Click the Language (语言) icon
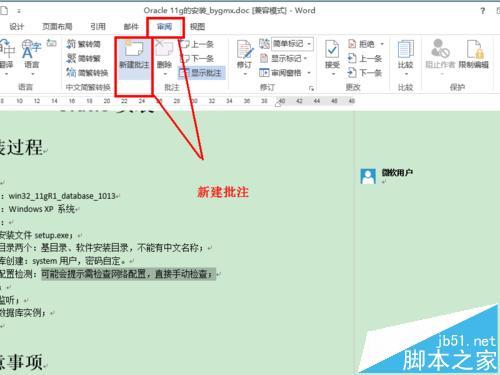 [31, 49]
